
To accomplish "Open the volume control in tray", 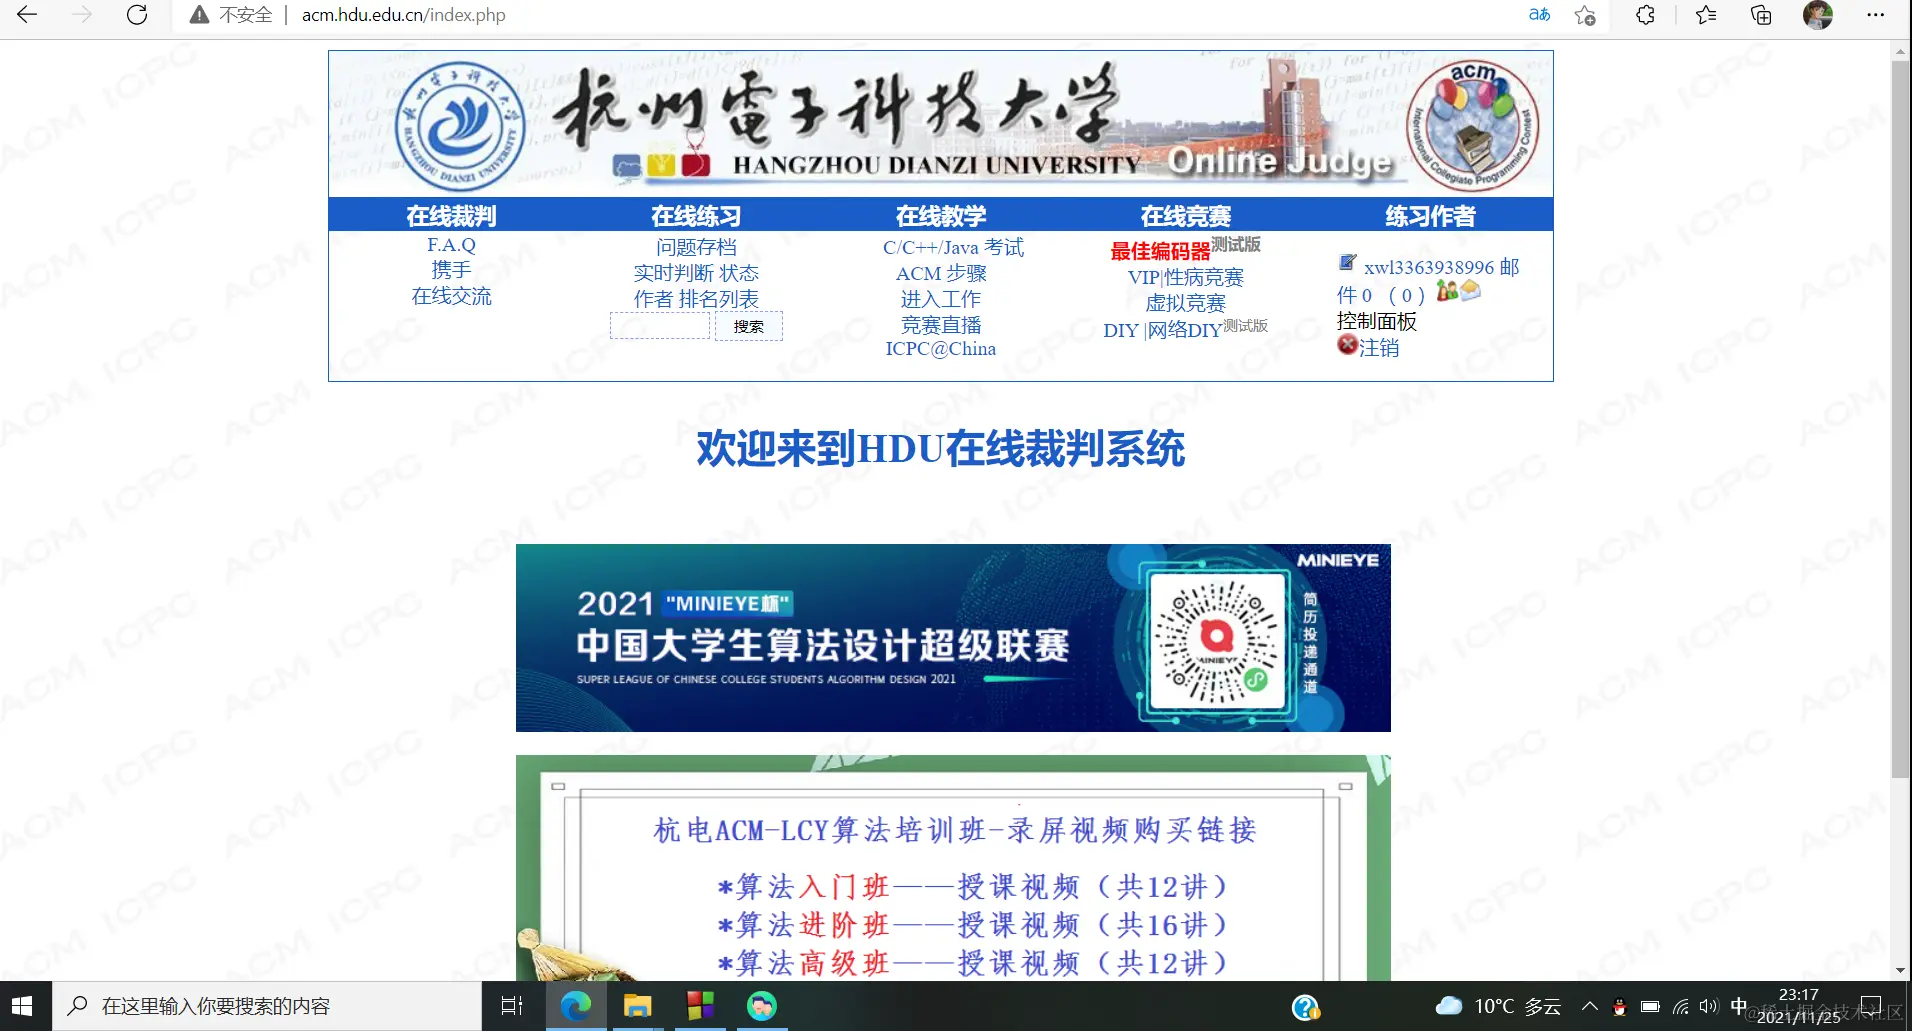I will point(1709,1007).
